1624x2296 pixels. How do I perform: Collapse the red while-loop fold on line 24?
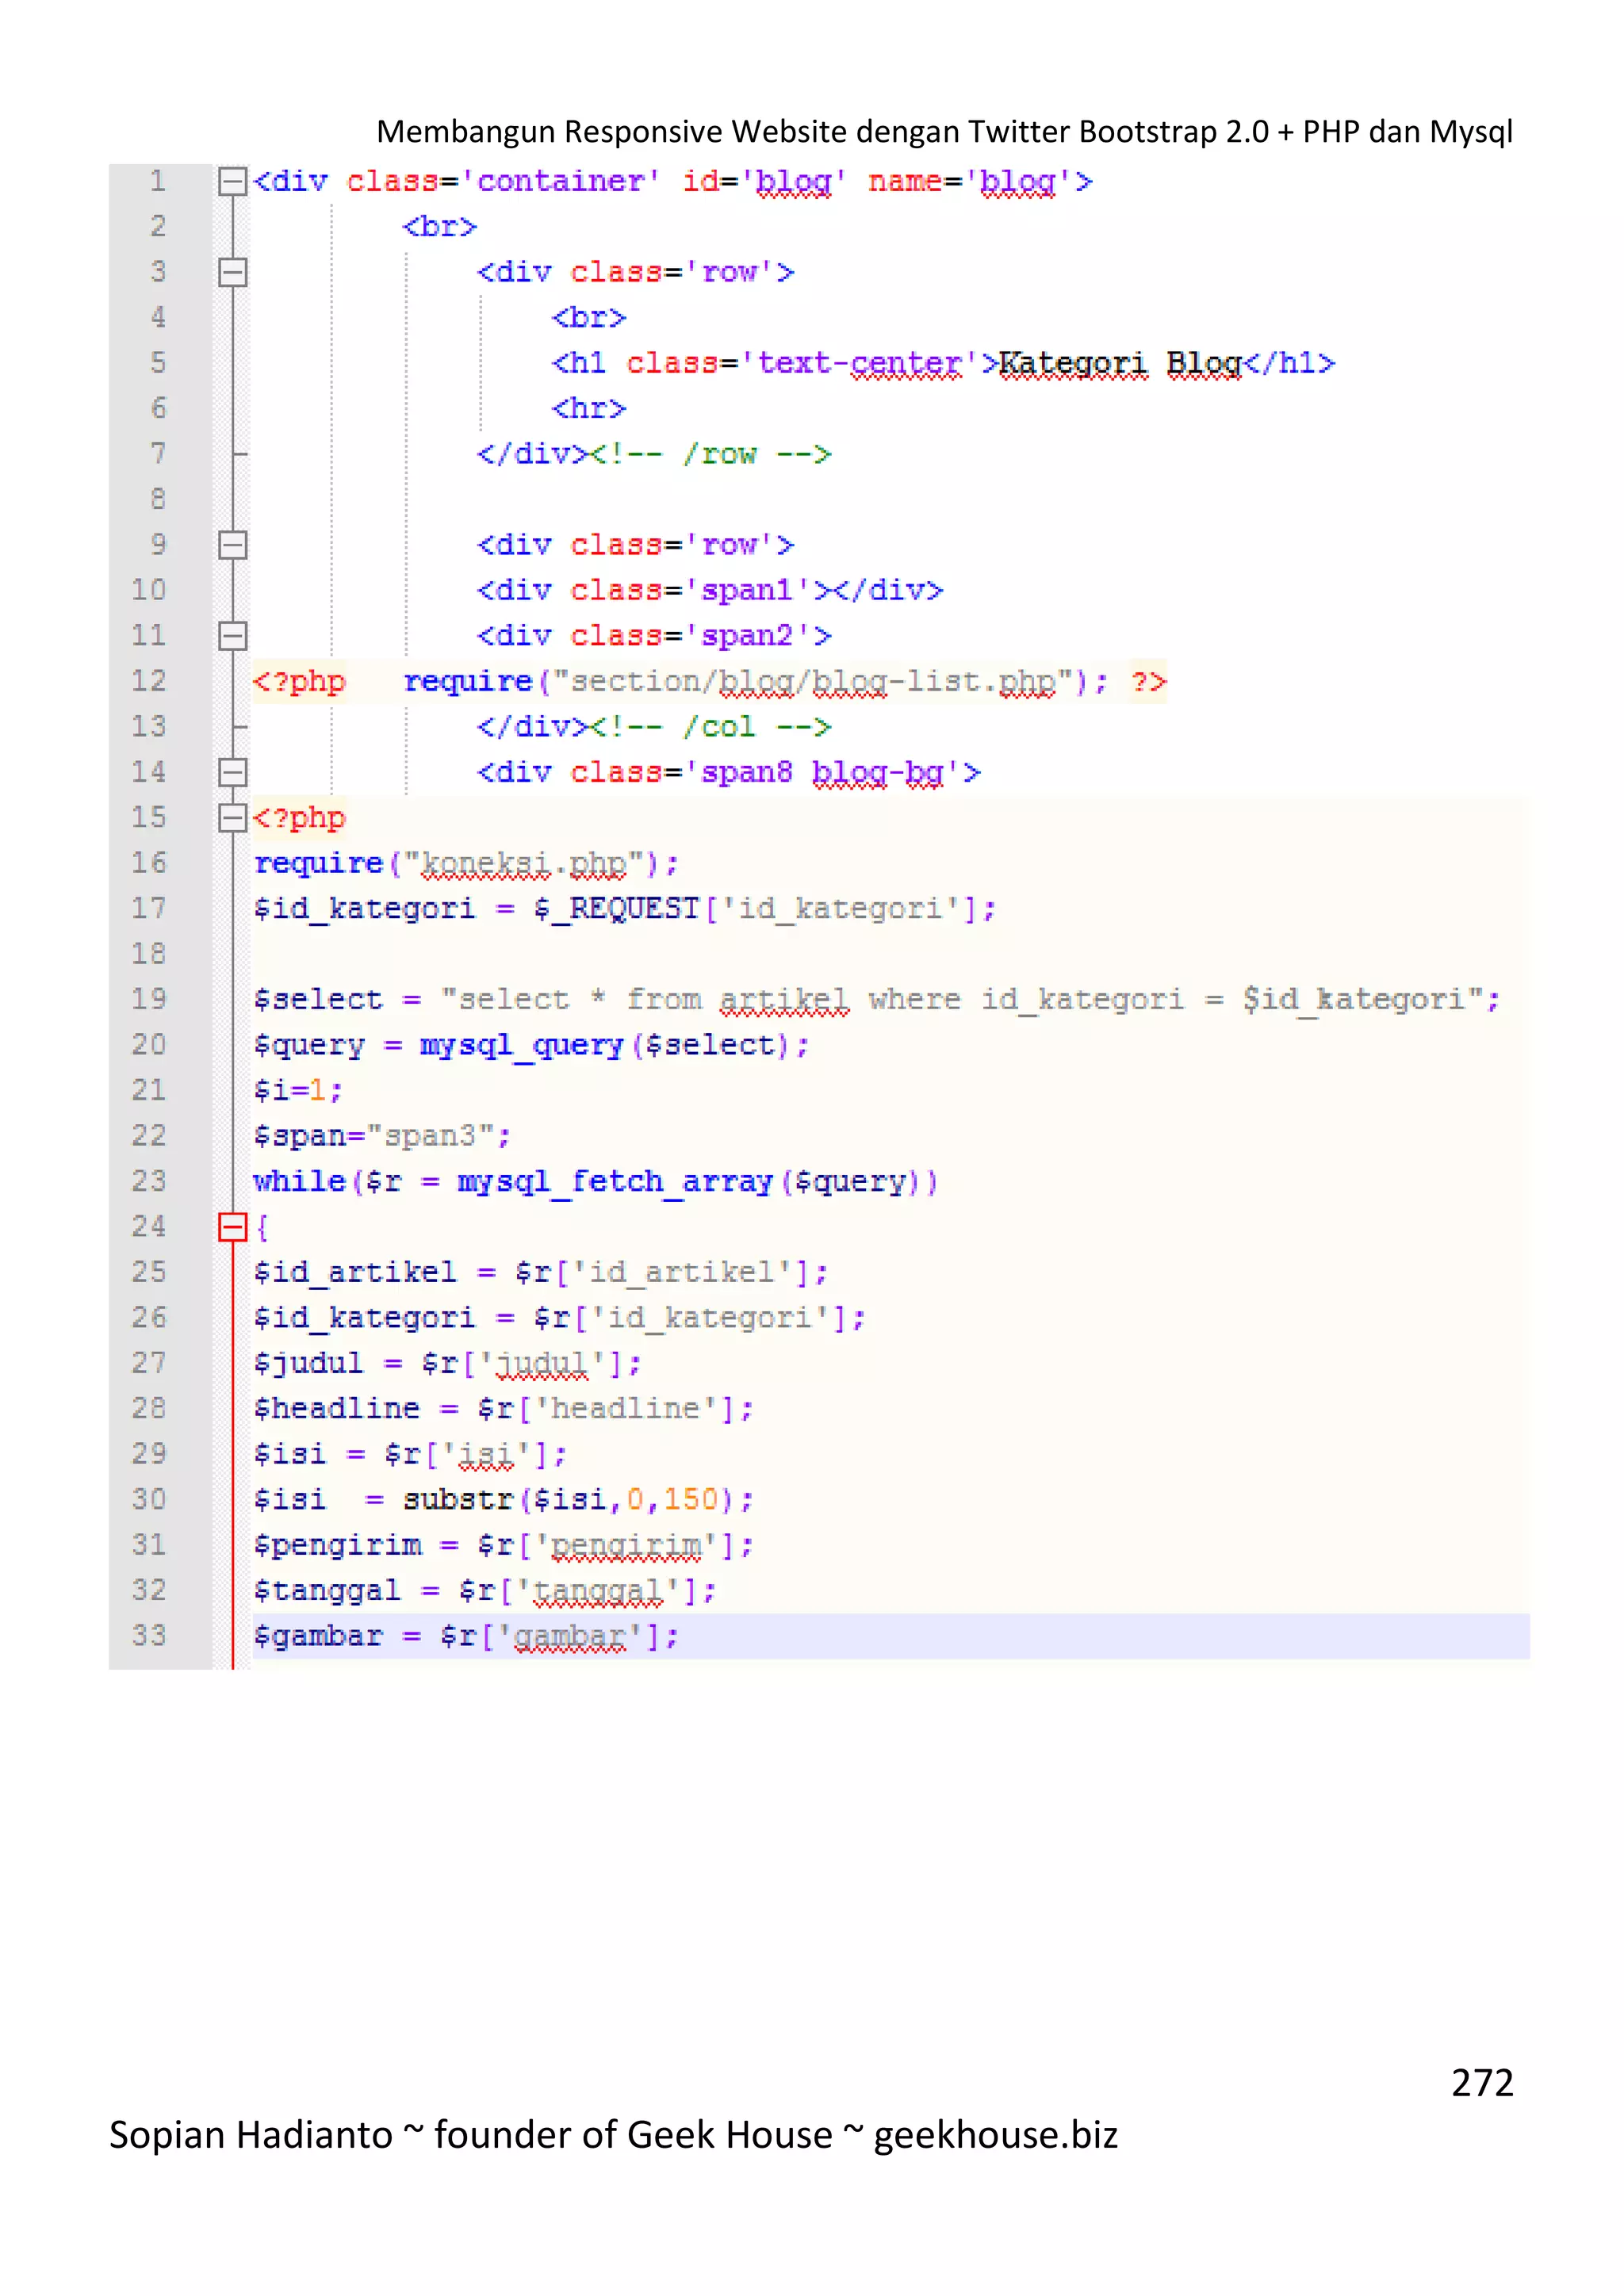[x=232, y=1227]
